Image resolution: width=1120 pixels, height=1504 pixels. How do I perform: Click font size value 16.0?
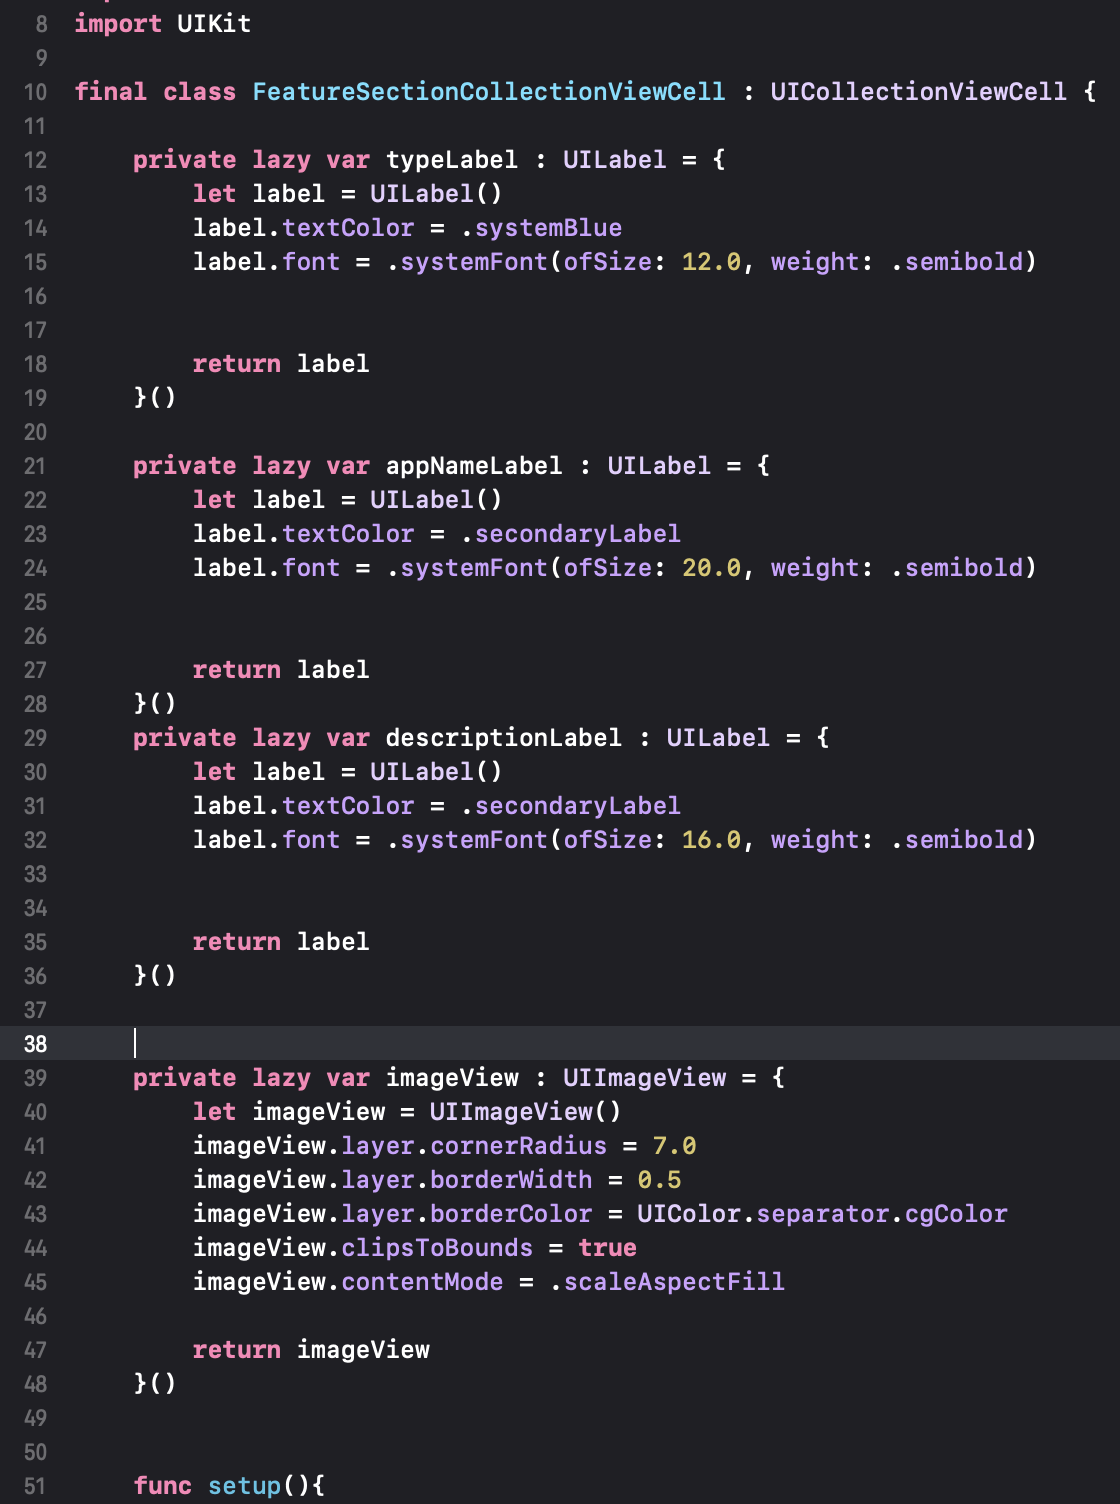(x=711, y=840)
